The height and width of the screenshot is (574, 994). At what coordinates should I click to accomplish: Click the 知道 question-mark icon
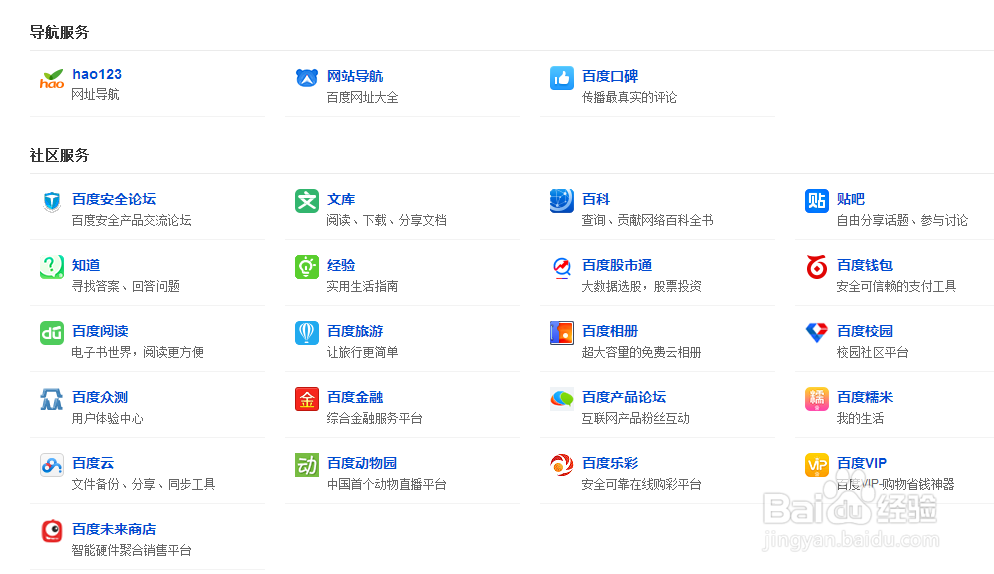tap(52, 267)
